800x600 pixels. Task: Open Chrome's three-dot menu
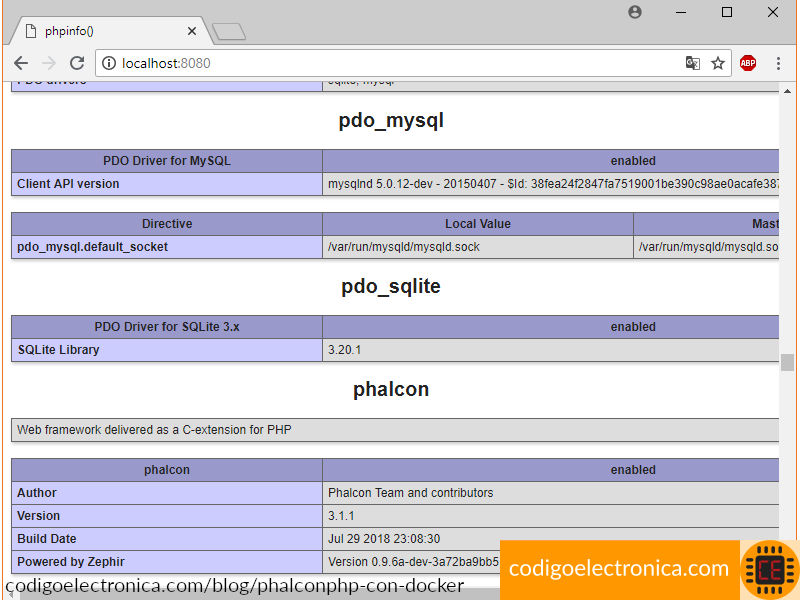778,63
